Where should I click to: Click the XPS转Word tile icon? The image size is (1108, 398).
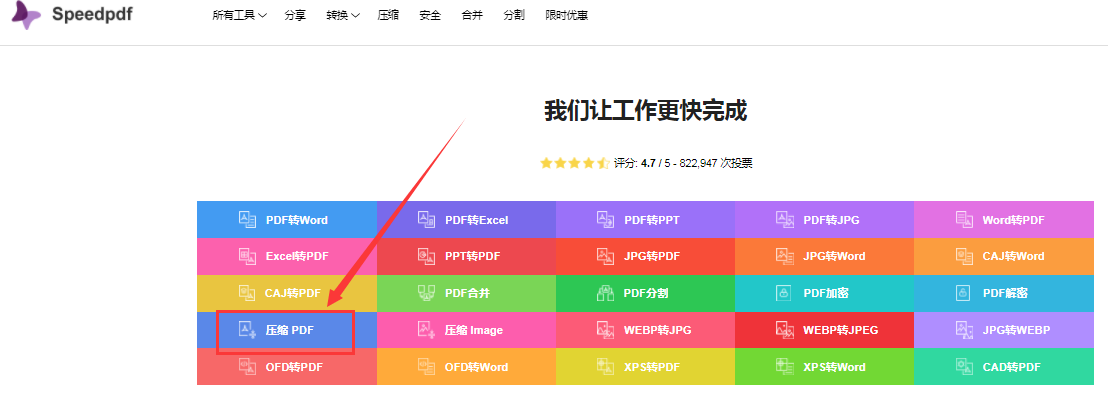pos(784,366)
